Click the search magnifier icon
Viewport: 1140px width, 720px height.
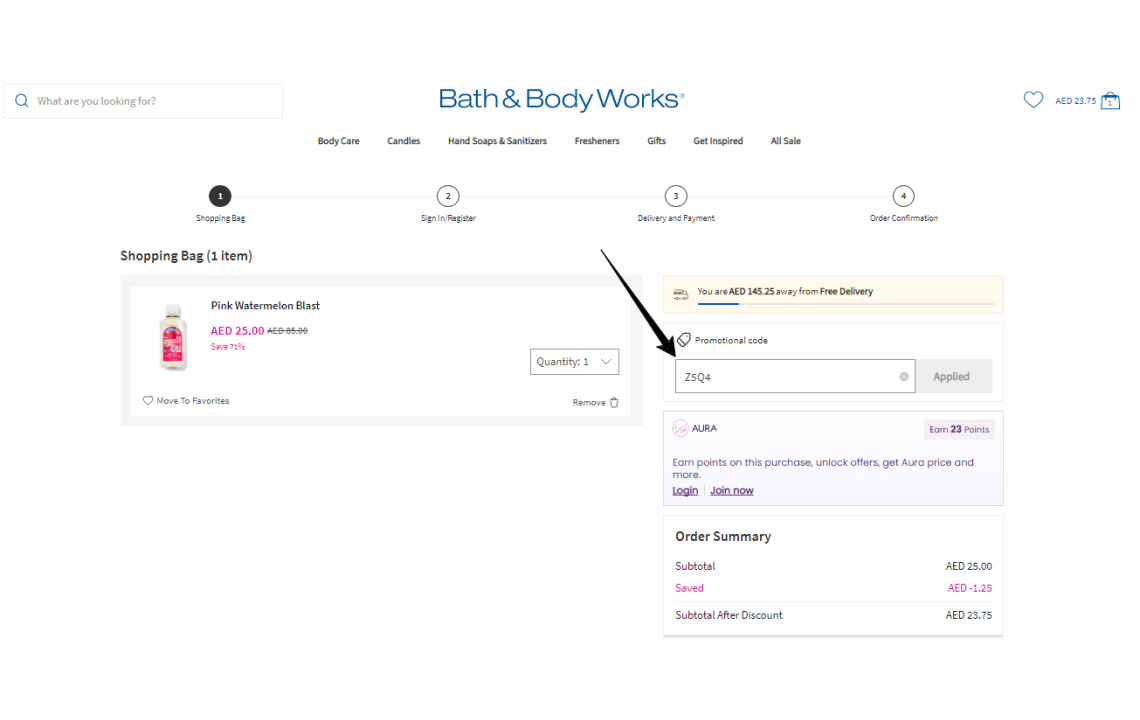click(x=22, y=100)
